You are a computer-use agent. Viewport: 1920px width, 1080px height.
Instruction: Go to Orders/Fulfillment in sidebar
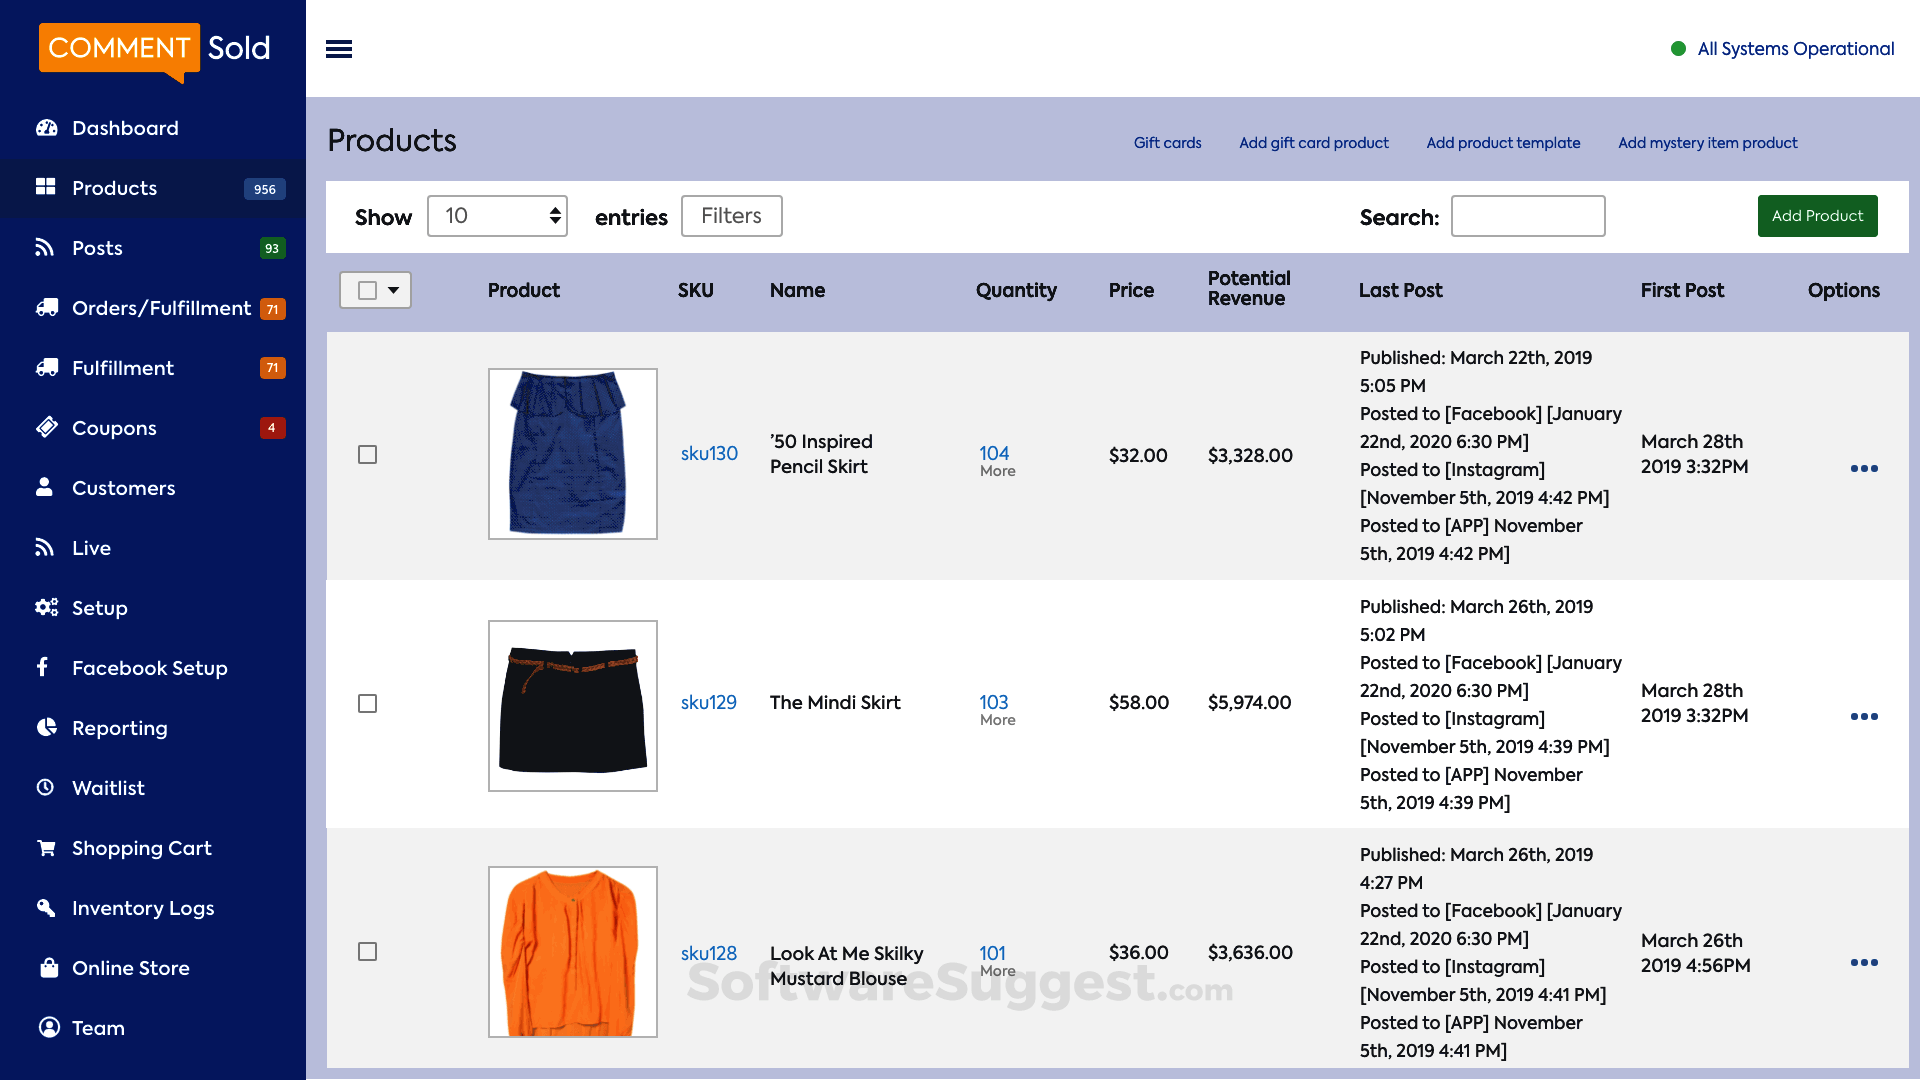[x=160, y=308]
